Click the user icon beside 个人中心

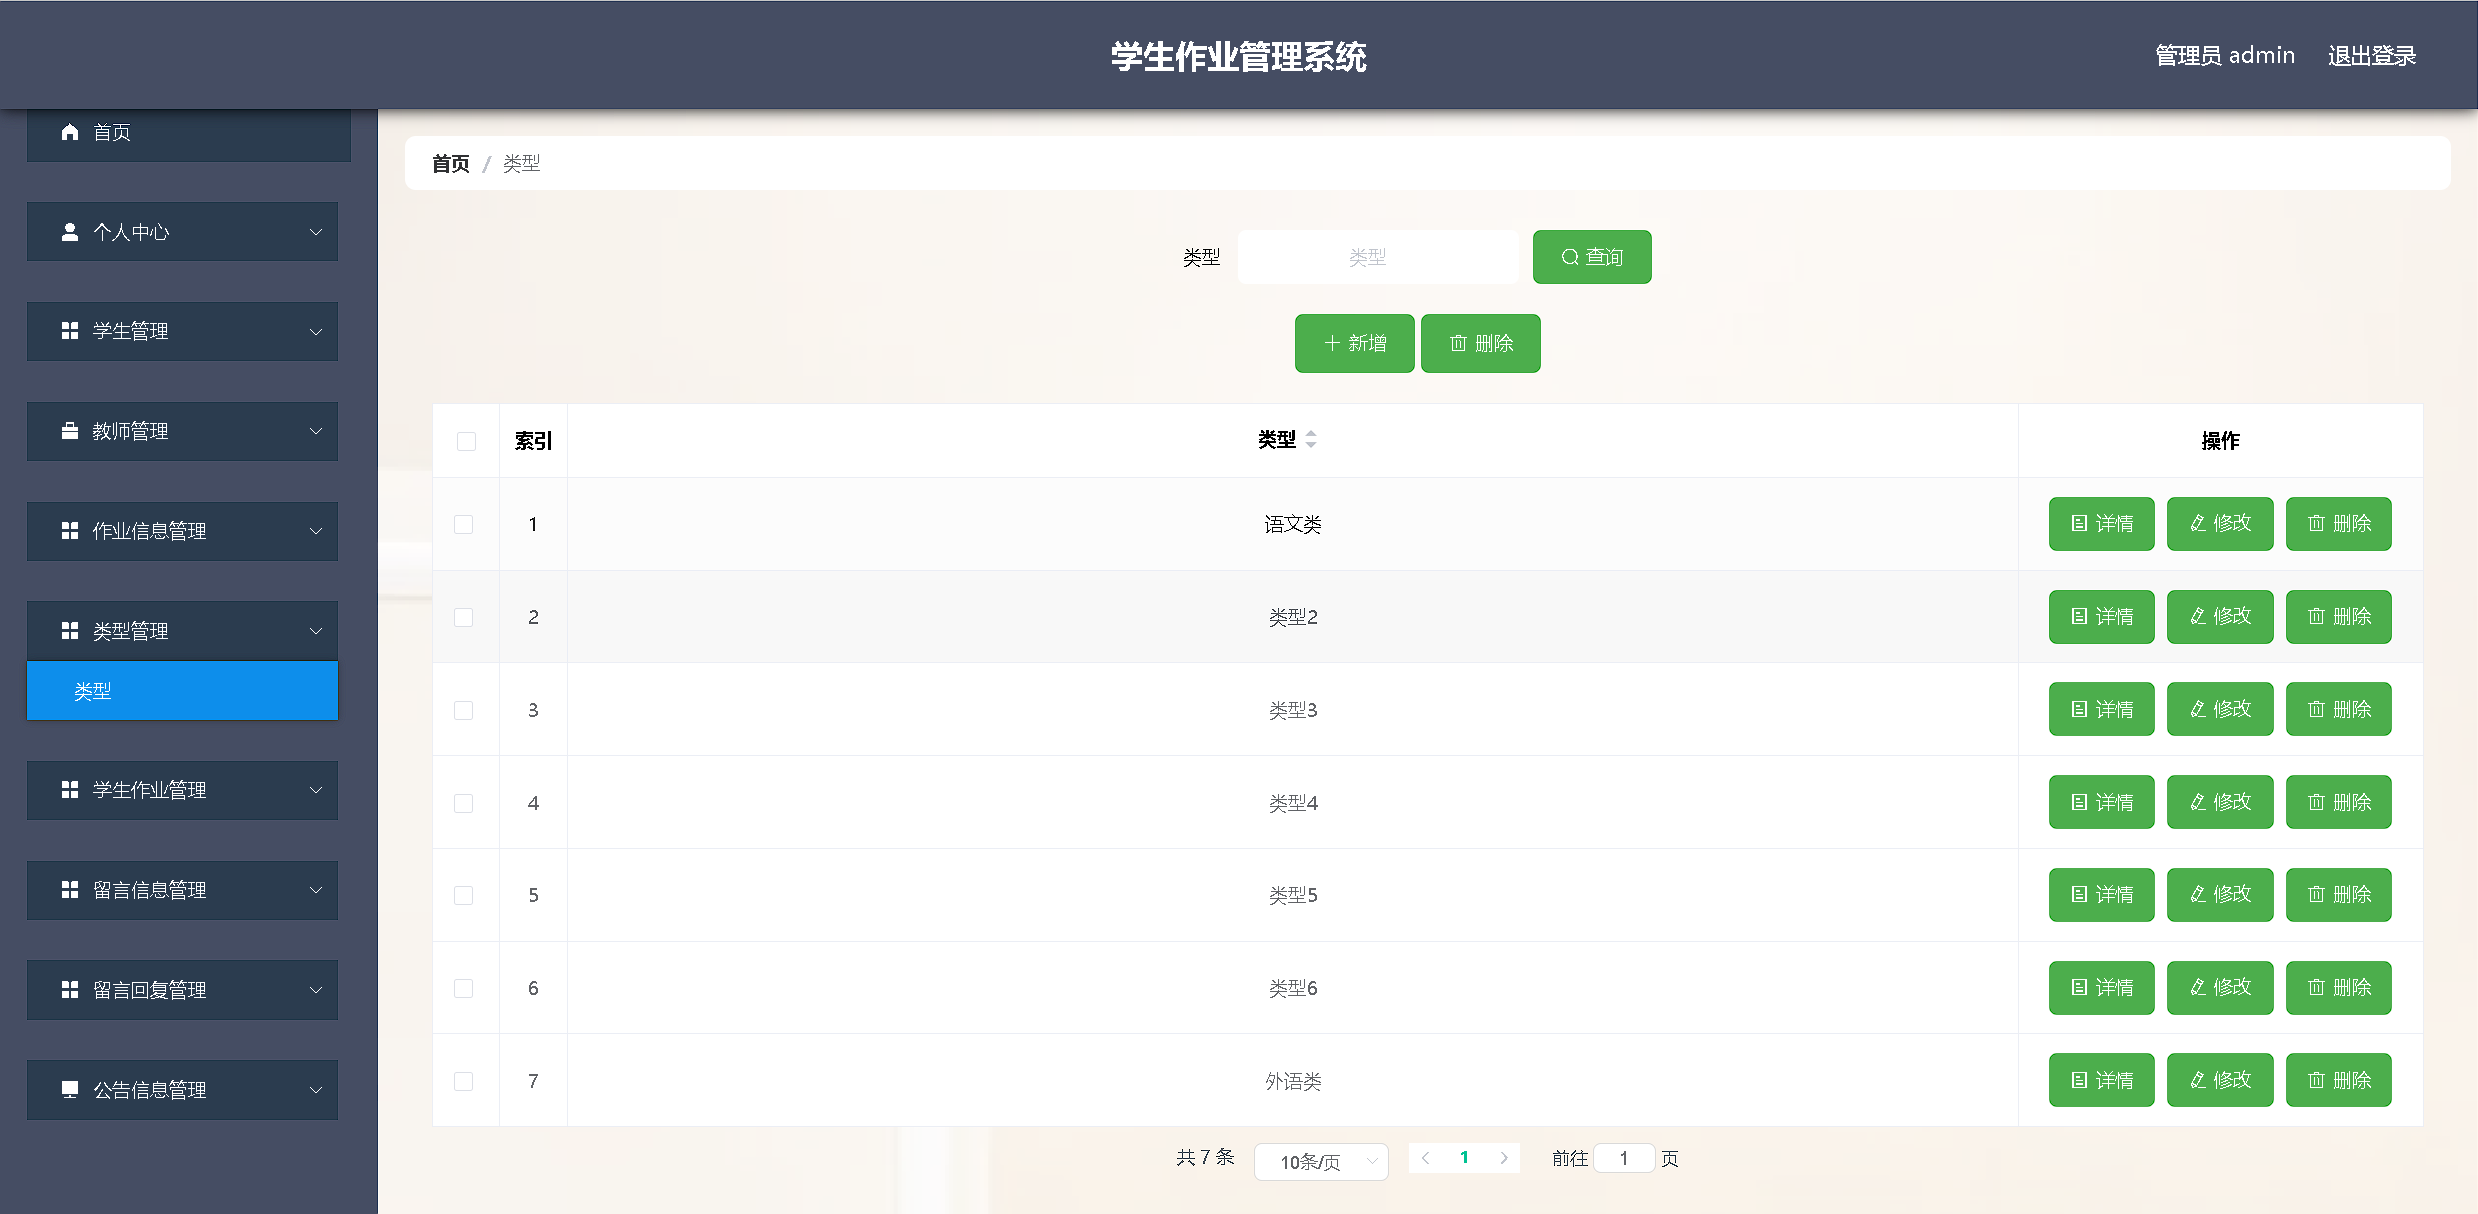click(x=70, y=232)
